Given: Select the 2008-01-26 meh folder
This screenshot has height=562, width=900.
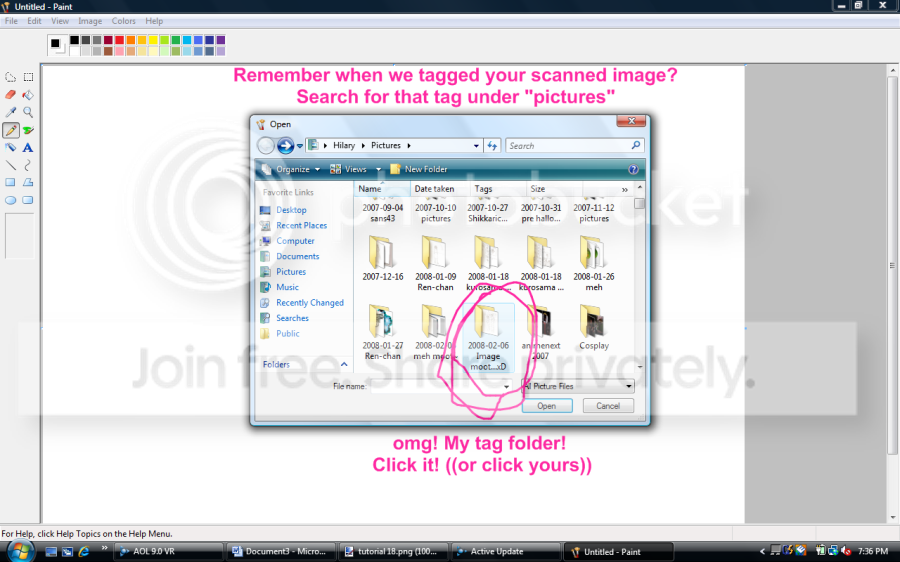Looking at the screenshot, I should [x=593, y=263].
